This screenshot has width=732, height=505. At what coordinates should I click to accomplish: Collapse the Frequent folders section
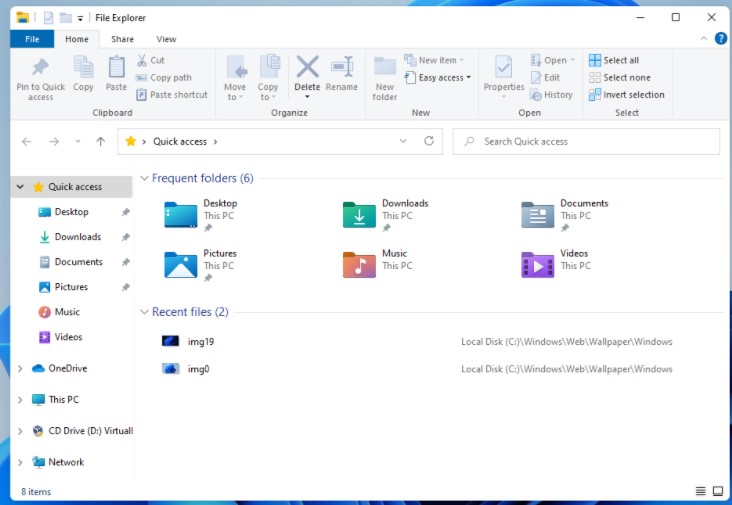click(144, 178)
